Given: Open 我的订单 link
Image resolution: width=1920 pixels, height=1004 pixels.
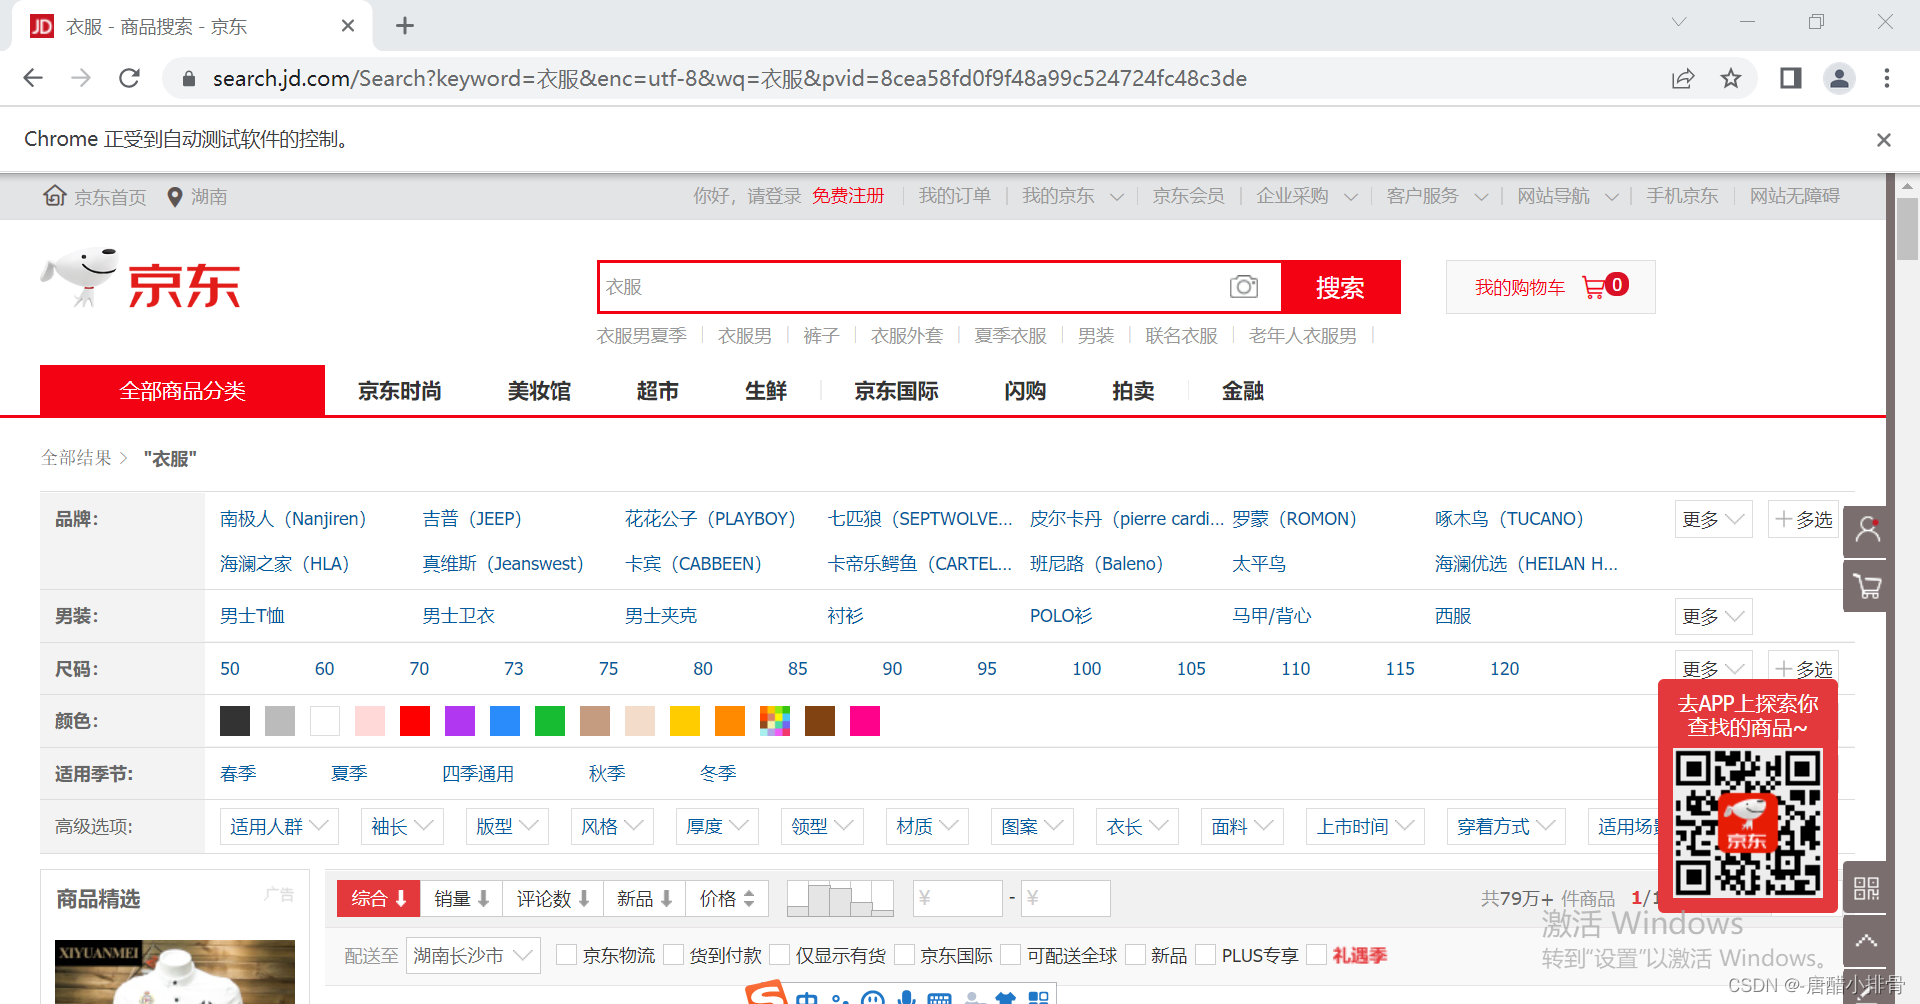Looking at the screenshot, I should pyautogui.click(x=955, y=196).
